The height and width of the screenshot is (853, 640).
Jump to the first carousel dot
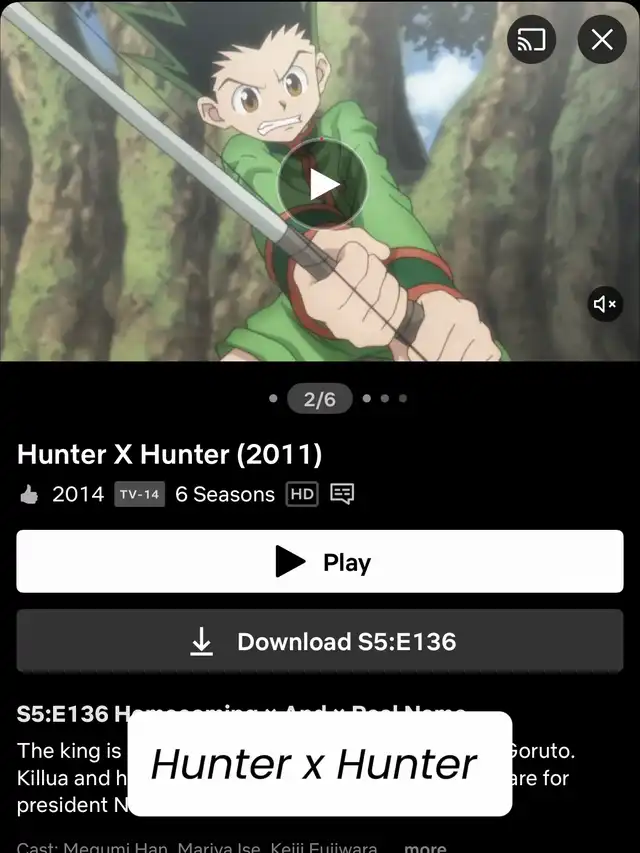click(273, 398)
